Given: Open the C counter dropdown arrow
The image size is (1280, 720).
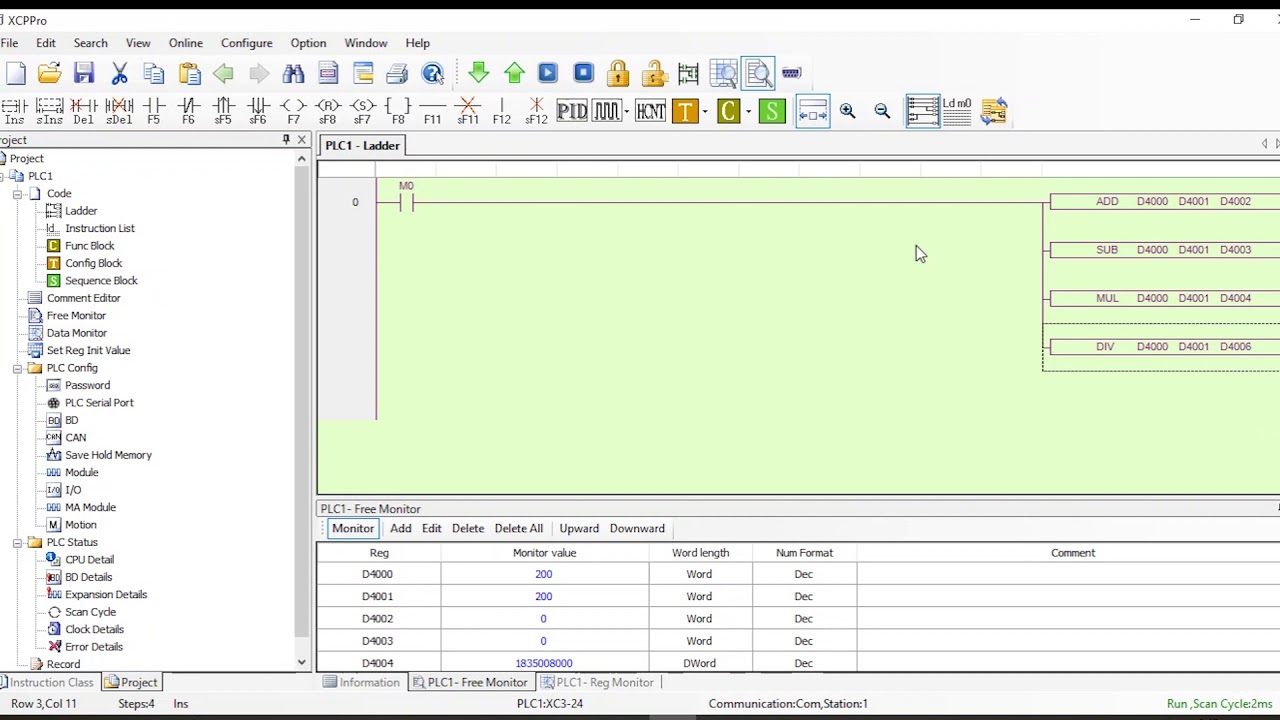Looking at the screenshot, I should [x=749, y=111].
